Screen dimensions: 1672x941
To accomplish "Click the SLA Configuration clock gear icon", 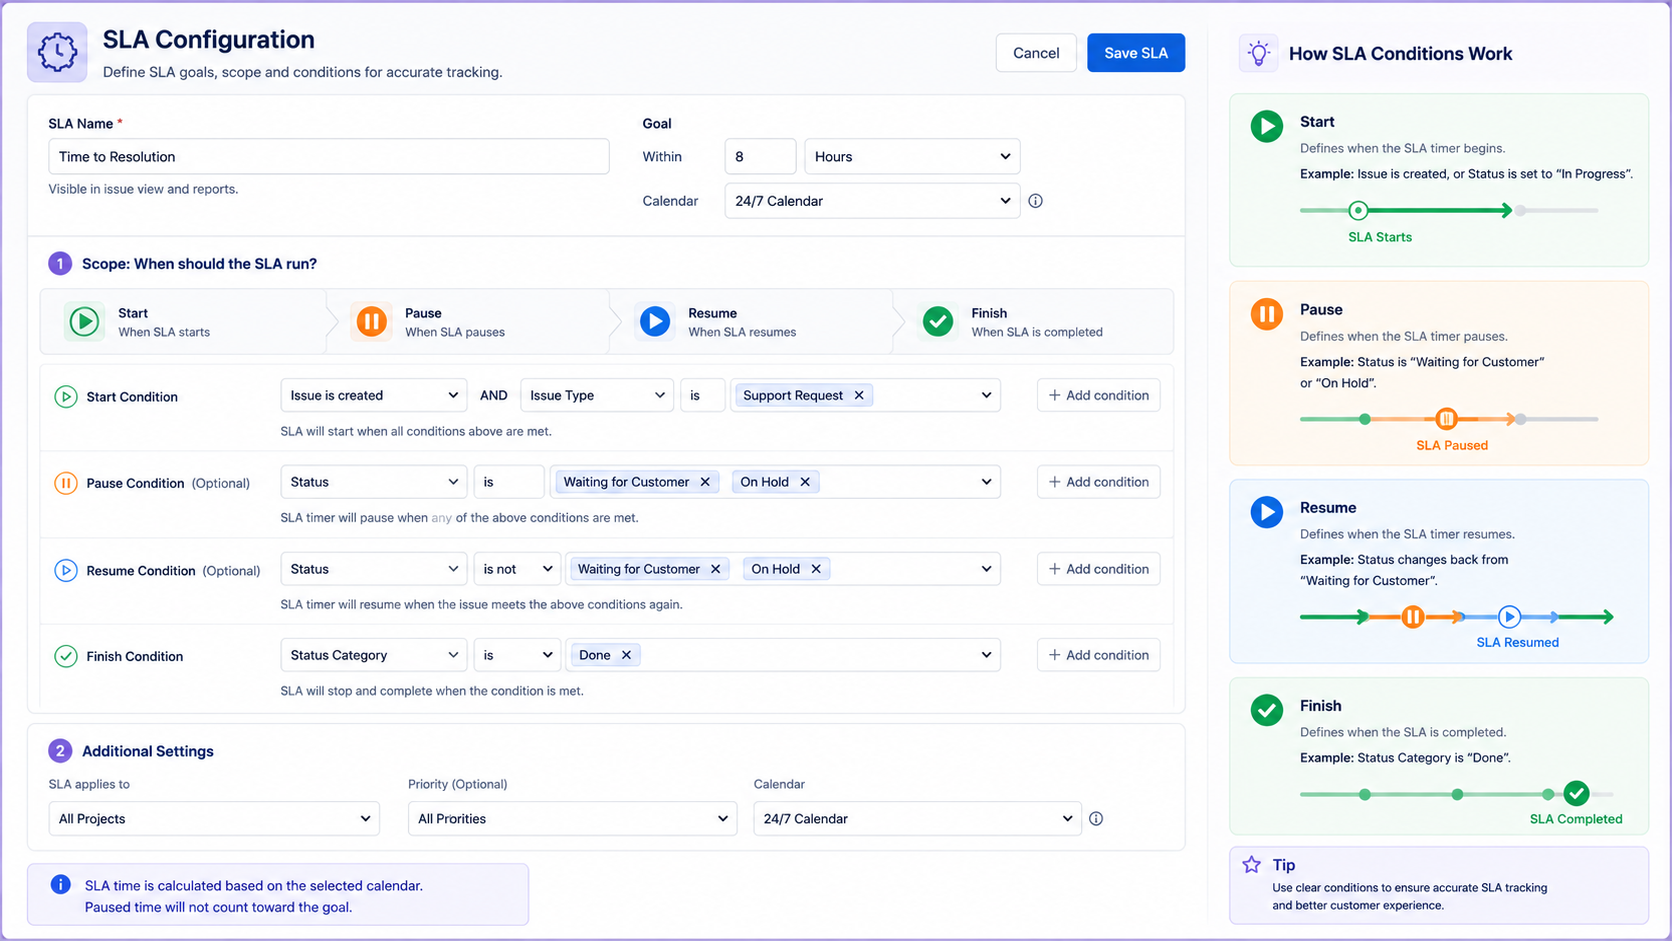I will pos(57,52).
